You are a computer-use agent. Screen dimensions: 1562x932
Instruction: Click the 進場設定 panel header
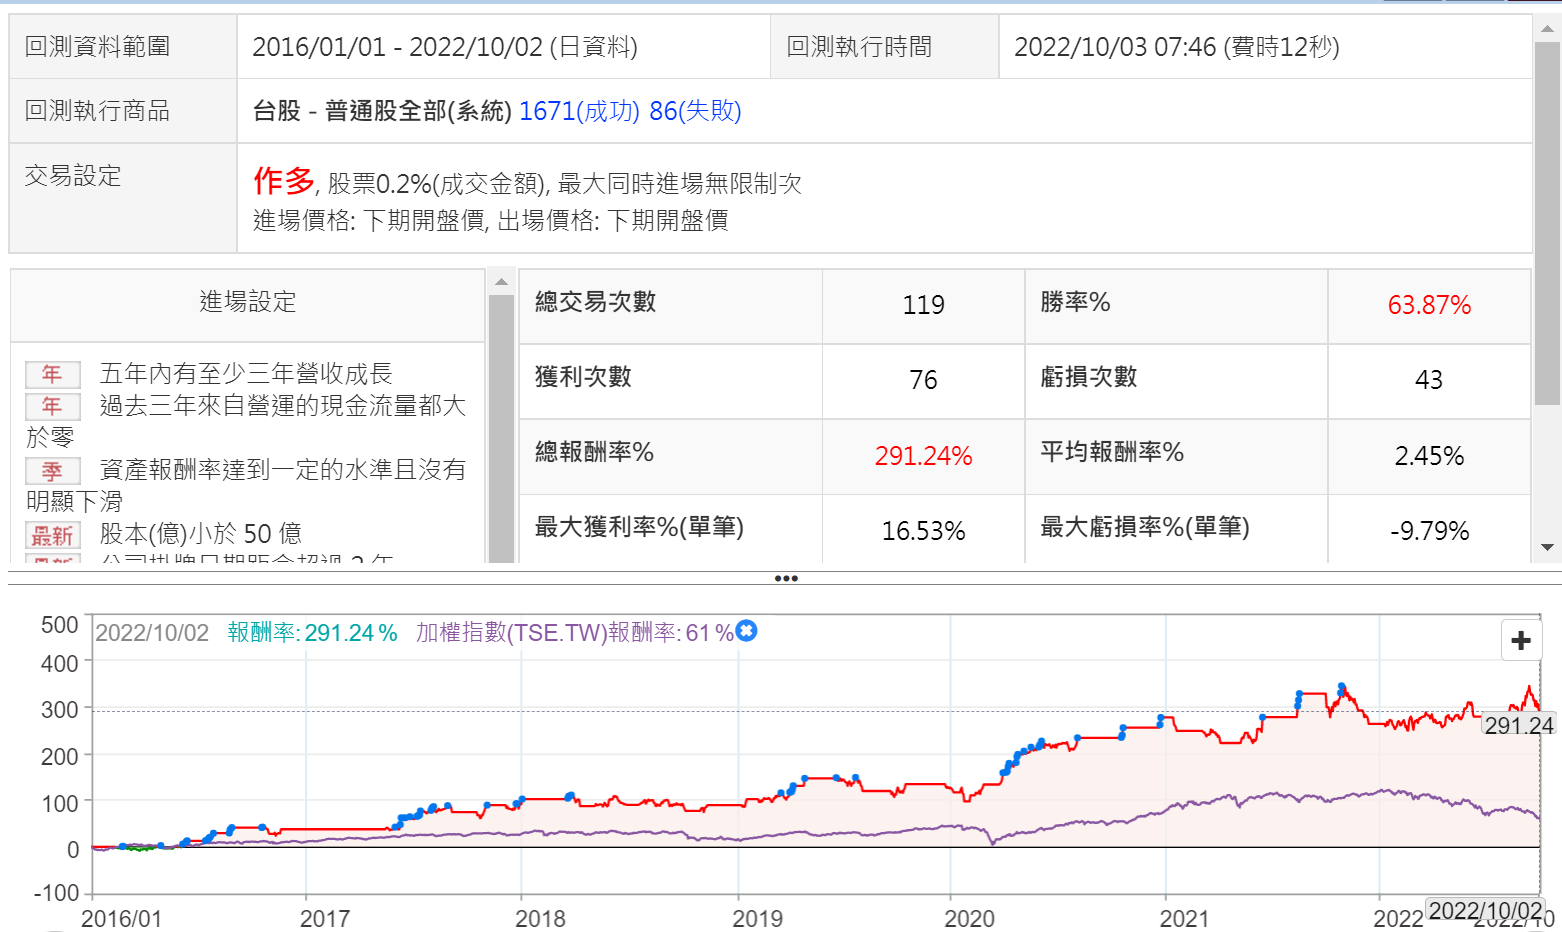(247, 302)
